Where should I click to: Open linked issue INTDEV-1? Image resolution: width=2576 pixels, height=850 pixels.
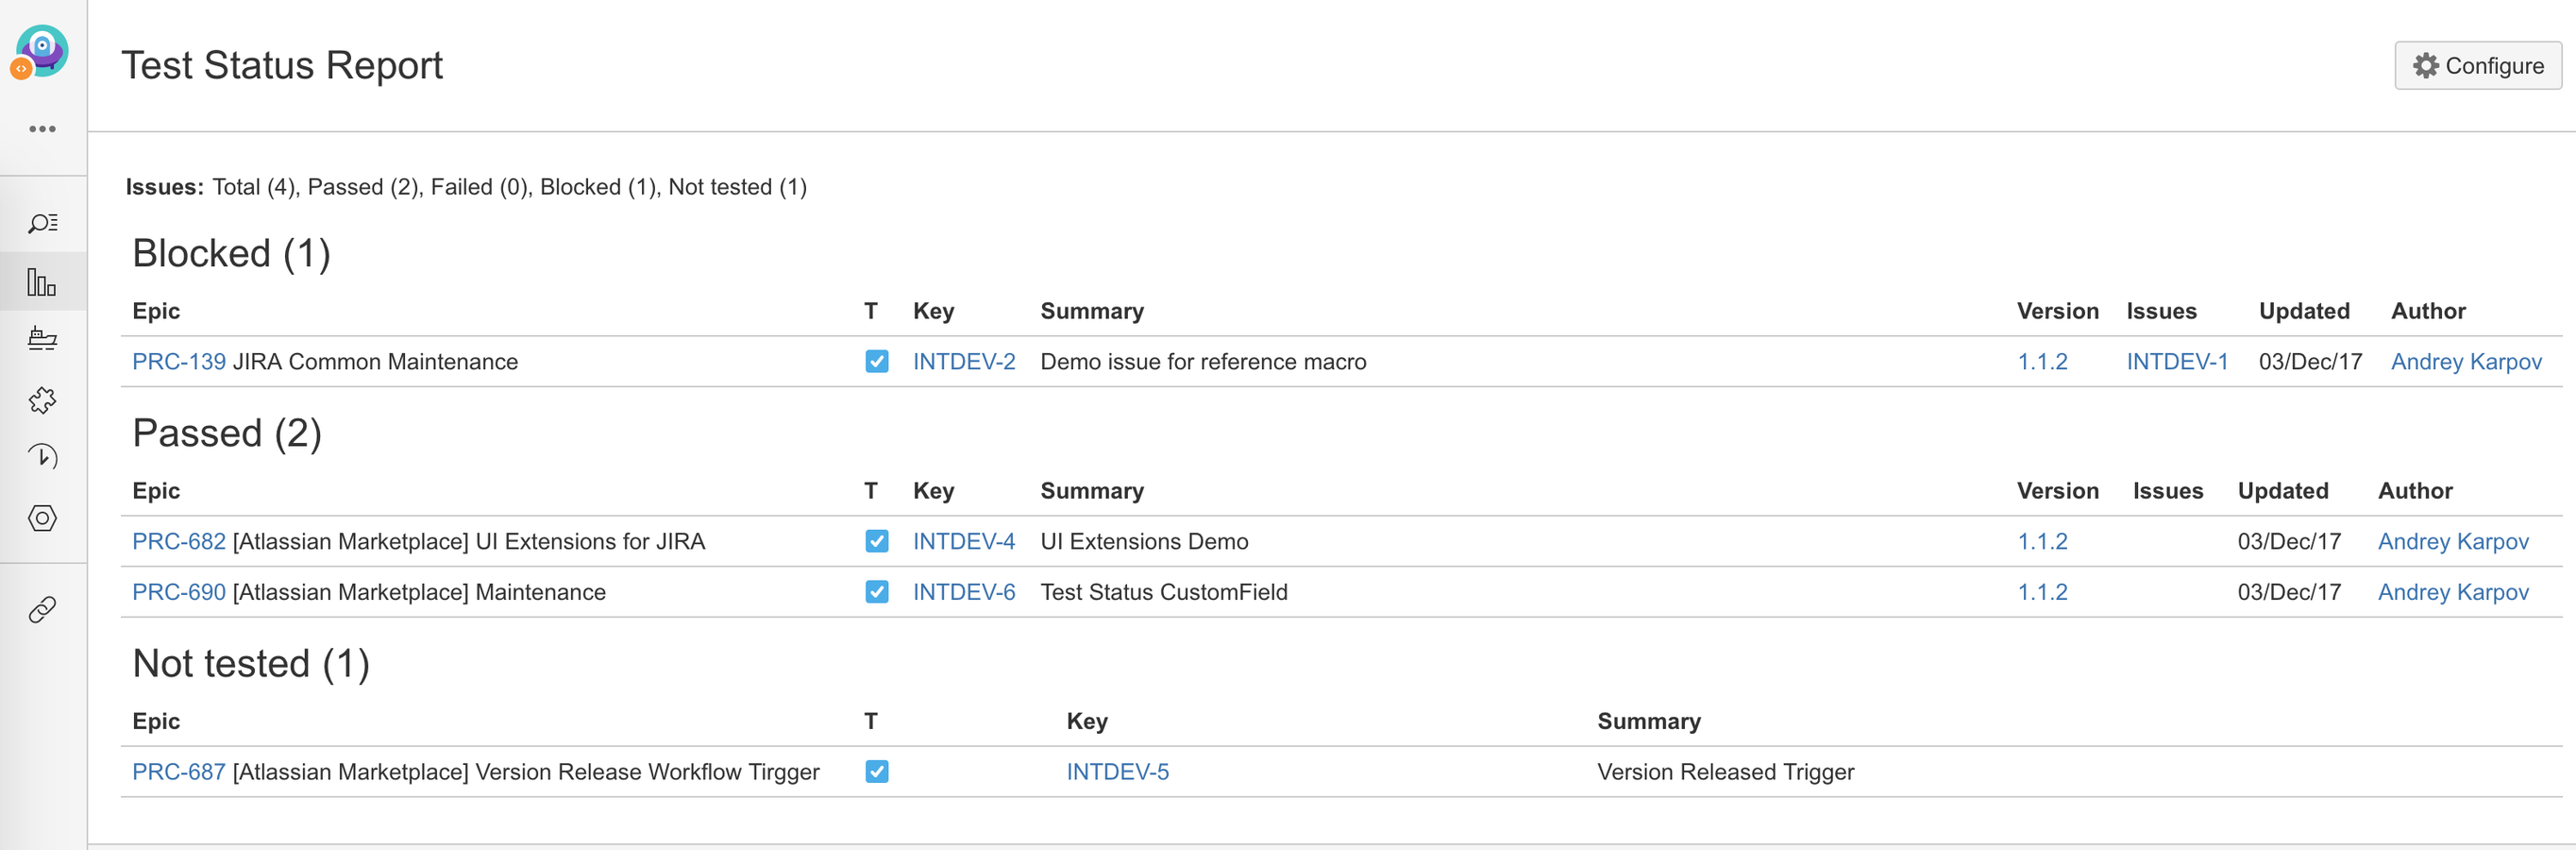point(2177,362)
